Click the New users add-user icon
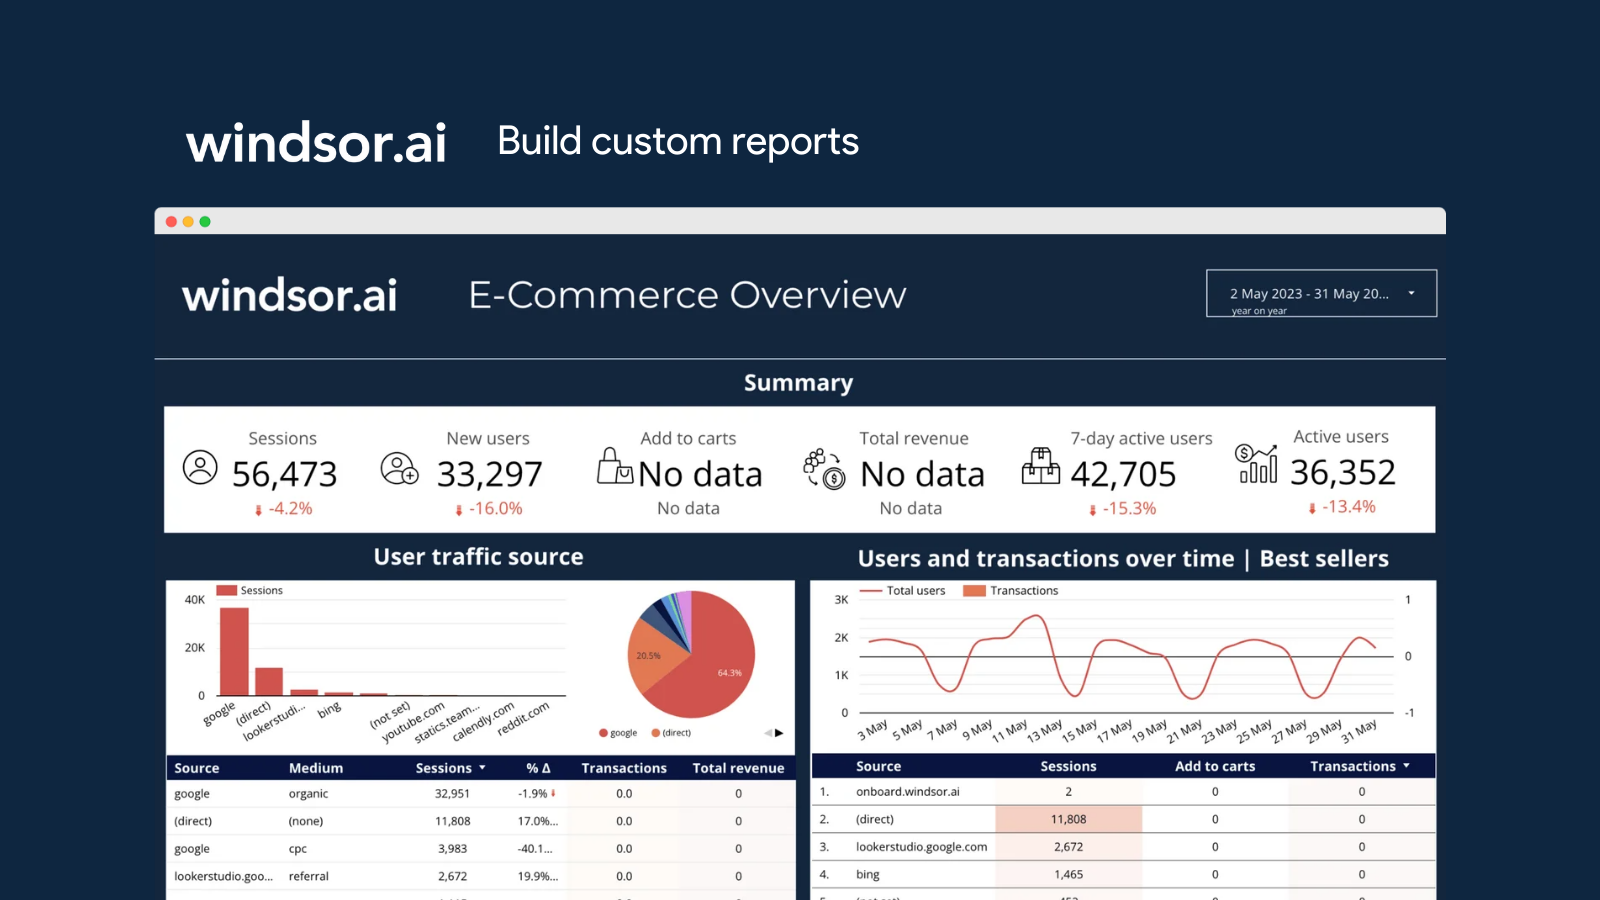The height and width of the screenshot is (900, 1600). [399, 468]
